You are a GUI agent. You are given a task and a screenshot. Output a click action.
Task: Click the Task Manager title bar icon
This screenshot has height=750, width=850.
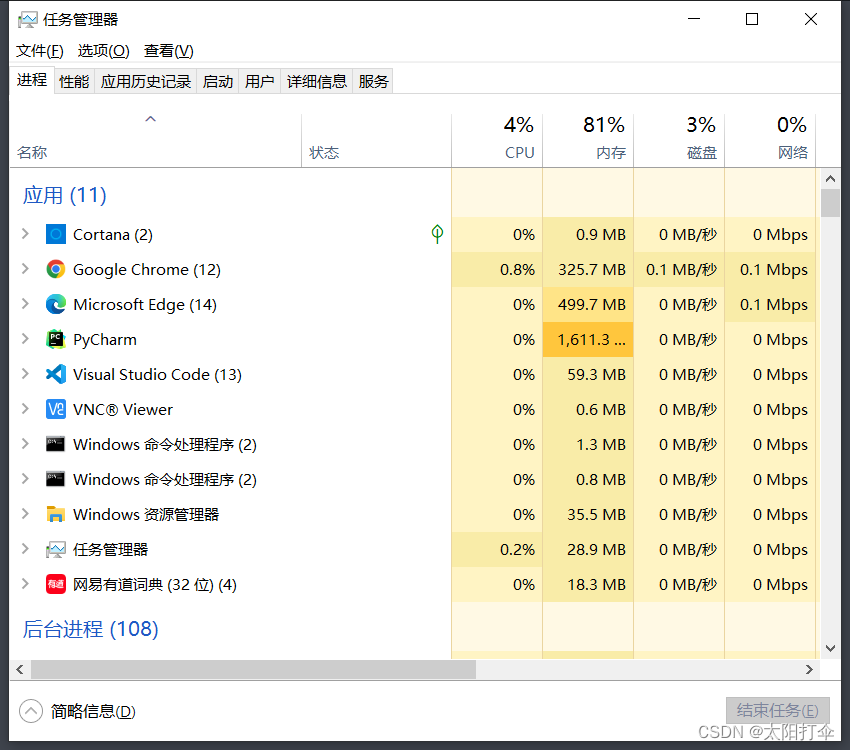point(27,20)
